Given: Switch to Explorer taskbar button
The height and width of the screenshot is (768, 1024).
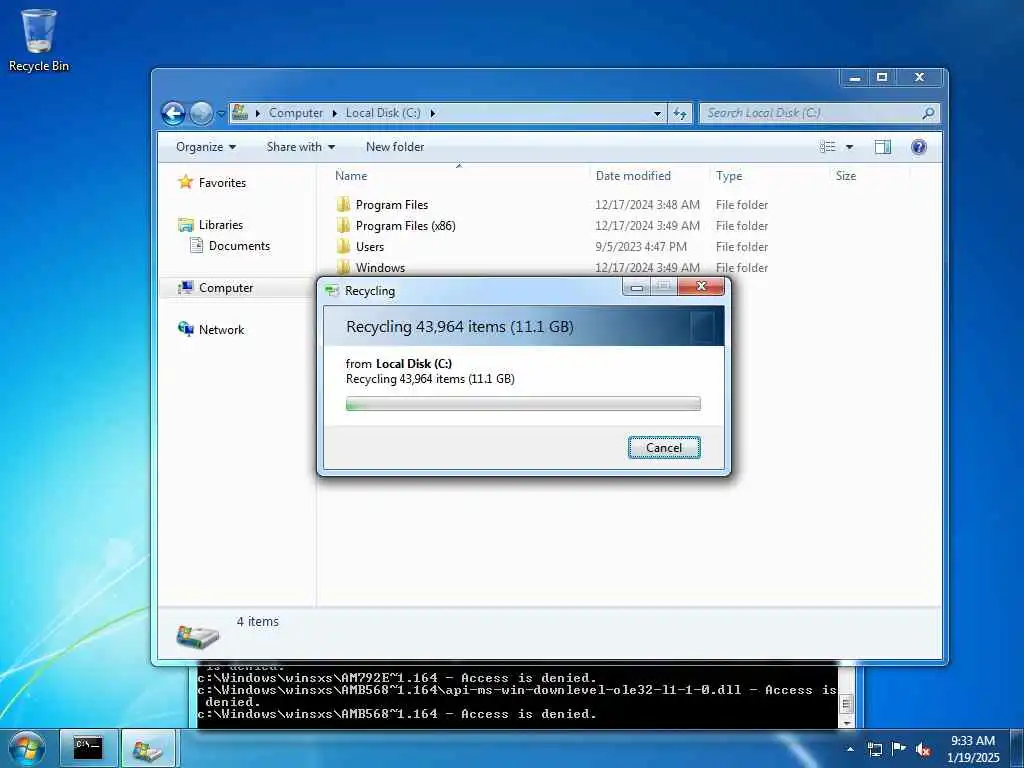Looking at the screenshot, I should pyautogui.click(x=148, y=748).
